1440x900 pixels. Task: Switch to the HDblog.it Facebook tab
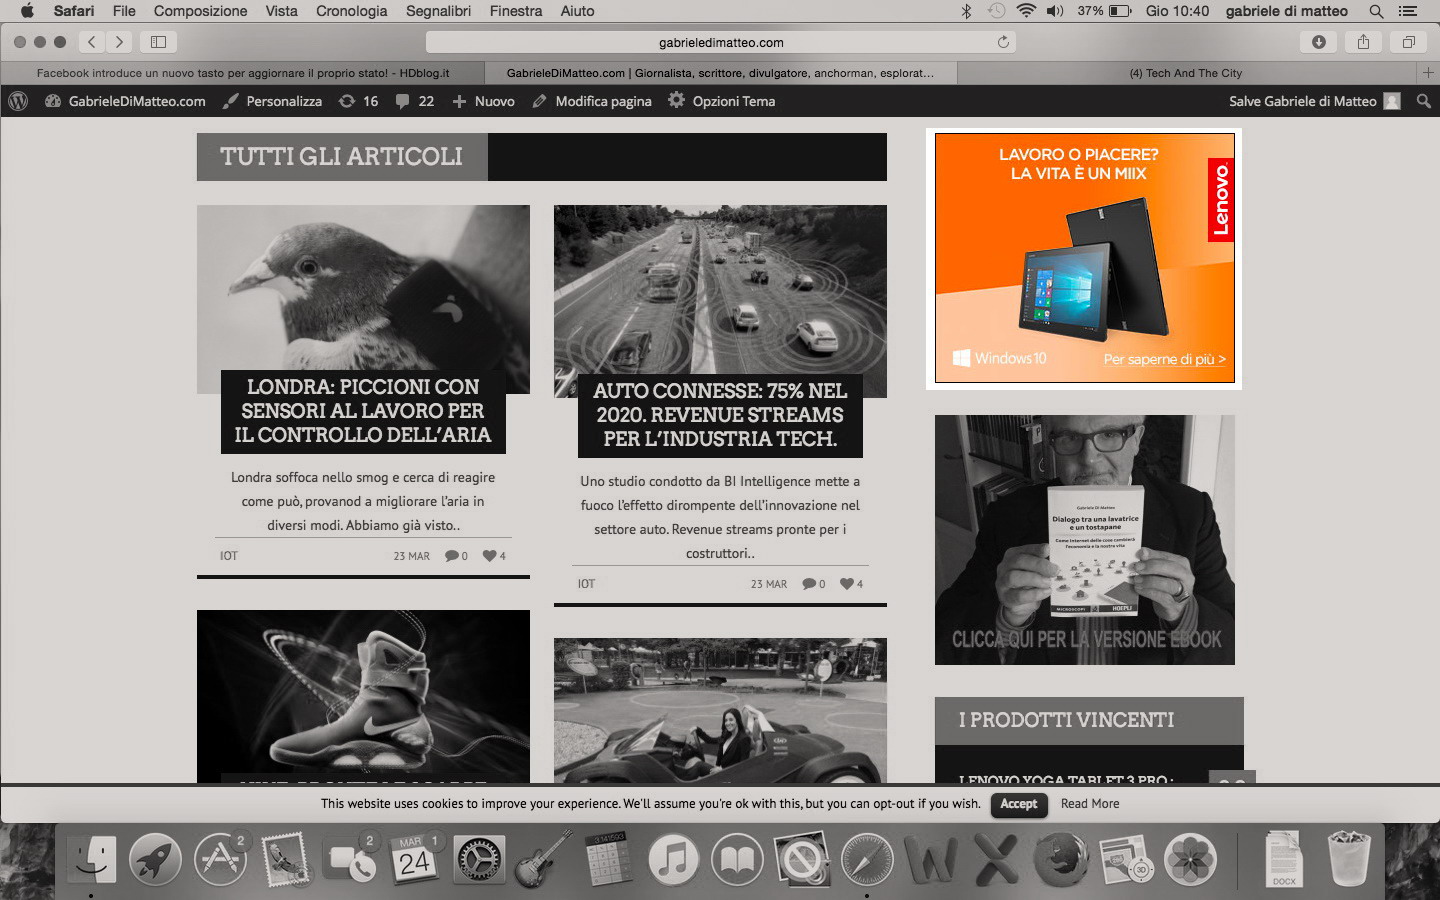[x=243, y=73]
